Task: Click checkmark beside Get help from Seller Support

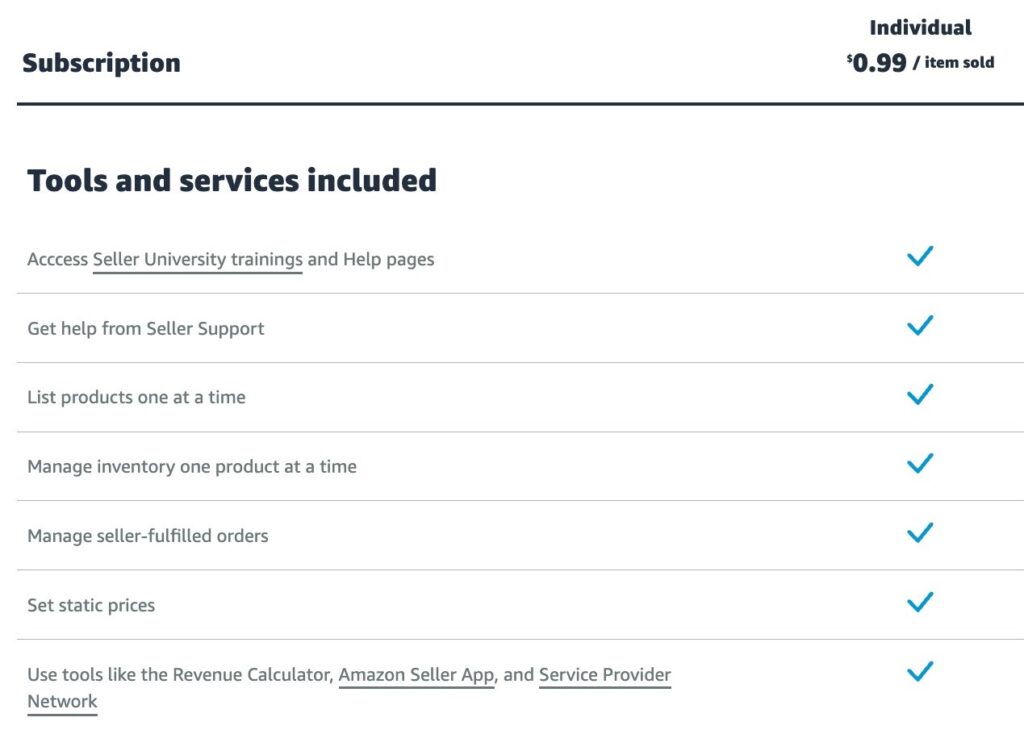Action: tap(919, 326)
